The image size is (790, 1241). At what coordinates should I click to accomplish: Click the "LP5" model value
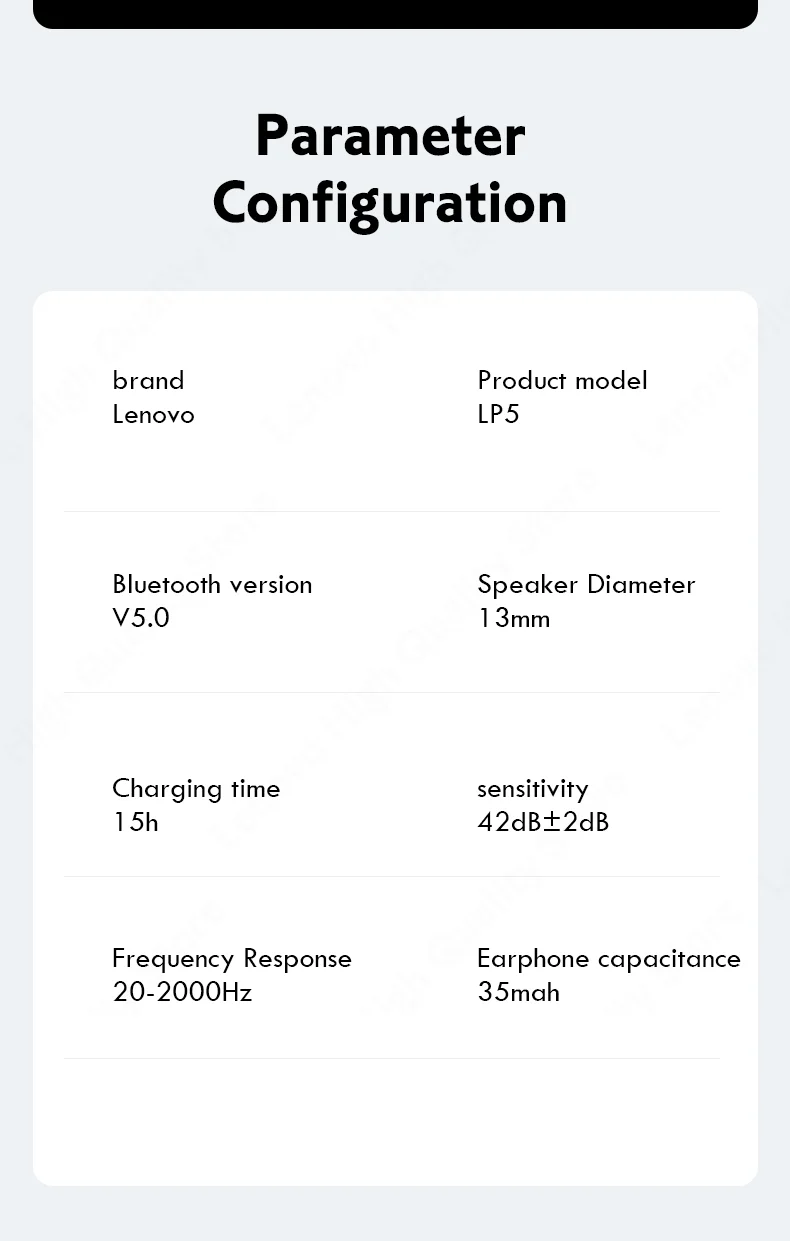498,415
